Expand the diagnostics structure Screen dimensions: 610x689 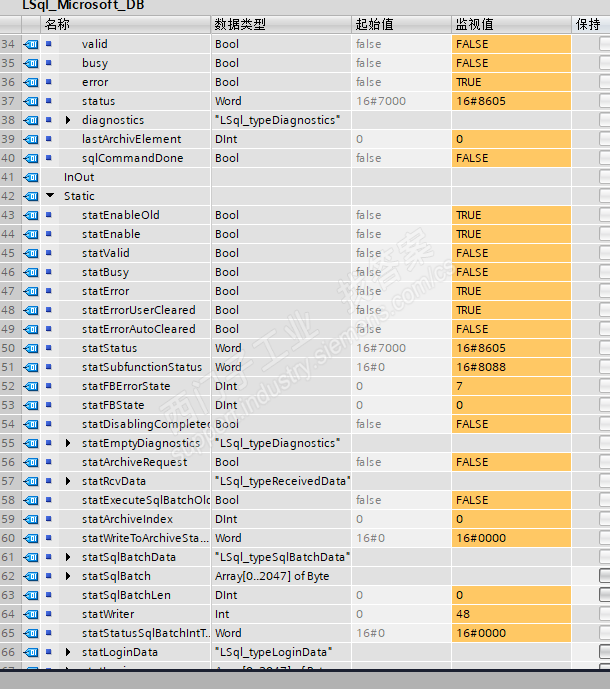(68, 120)
